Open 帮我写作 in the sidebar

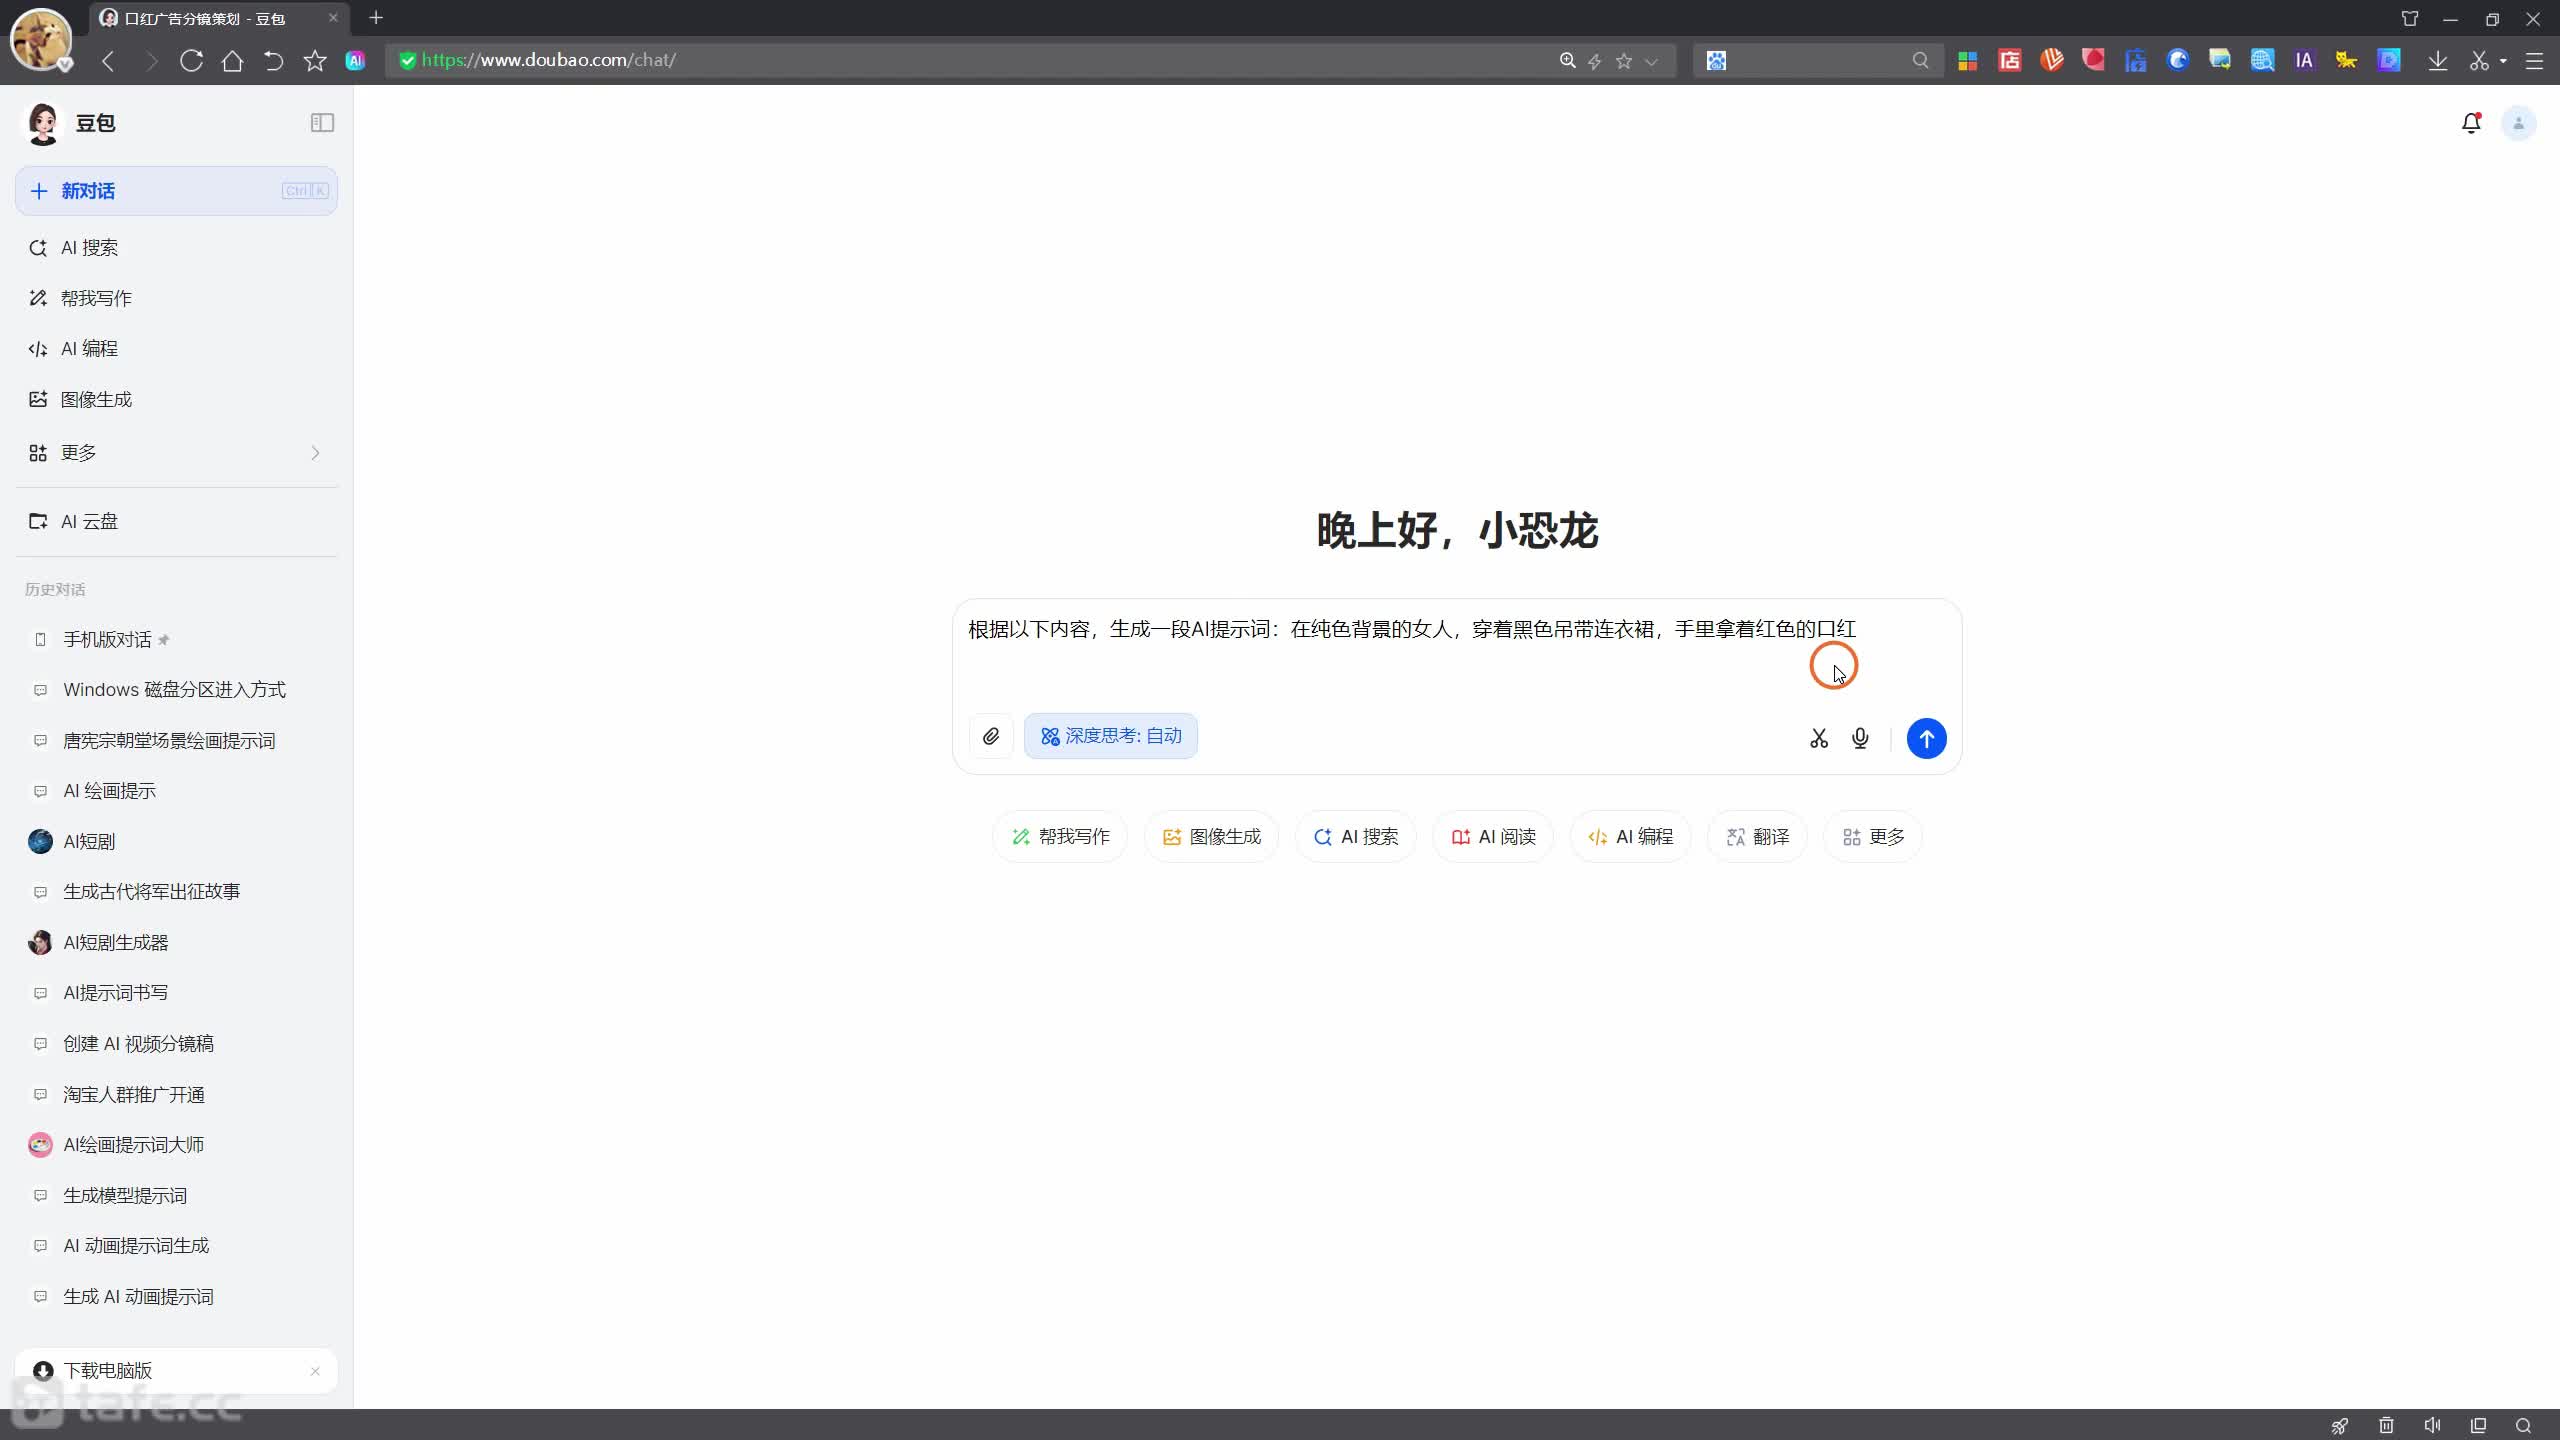pos(176,298)
